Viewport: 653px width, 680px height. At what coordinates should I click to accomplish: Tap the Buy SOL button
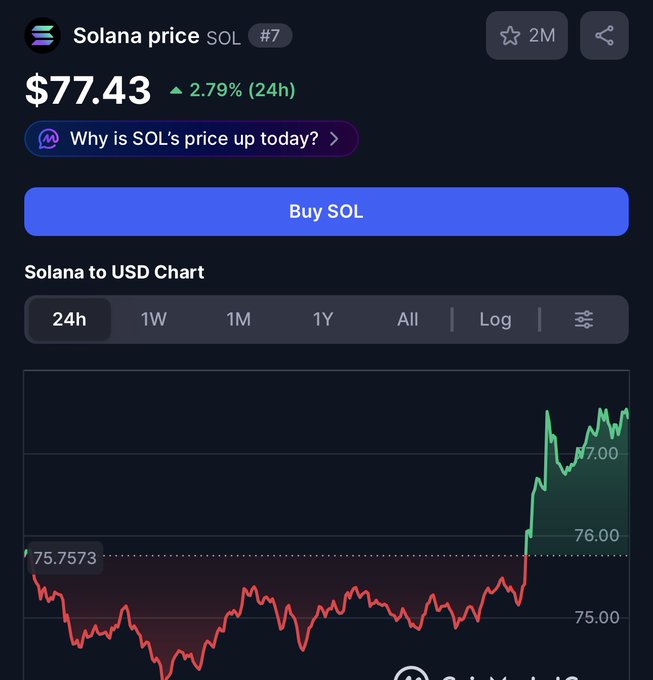point(326,212)
